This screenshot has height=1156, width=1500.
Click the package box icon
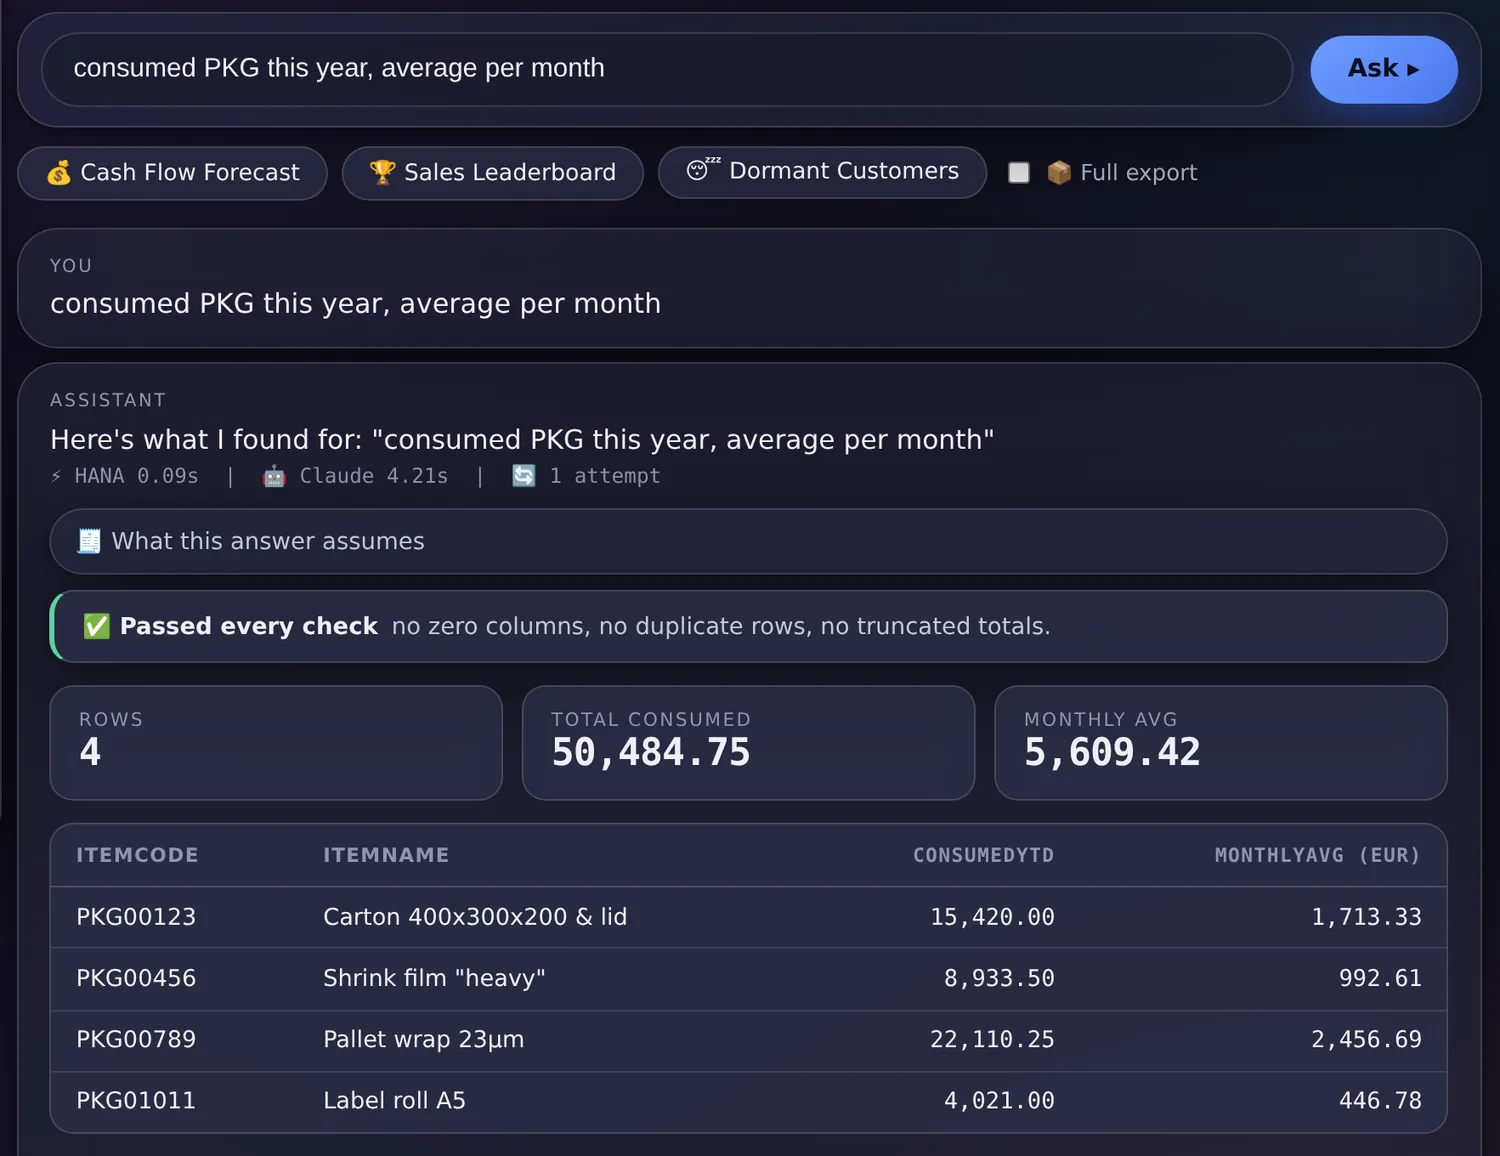pyautogui.click(x=1059, y=173)
